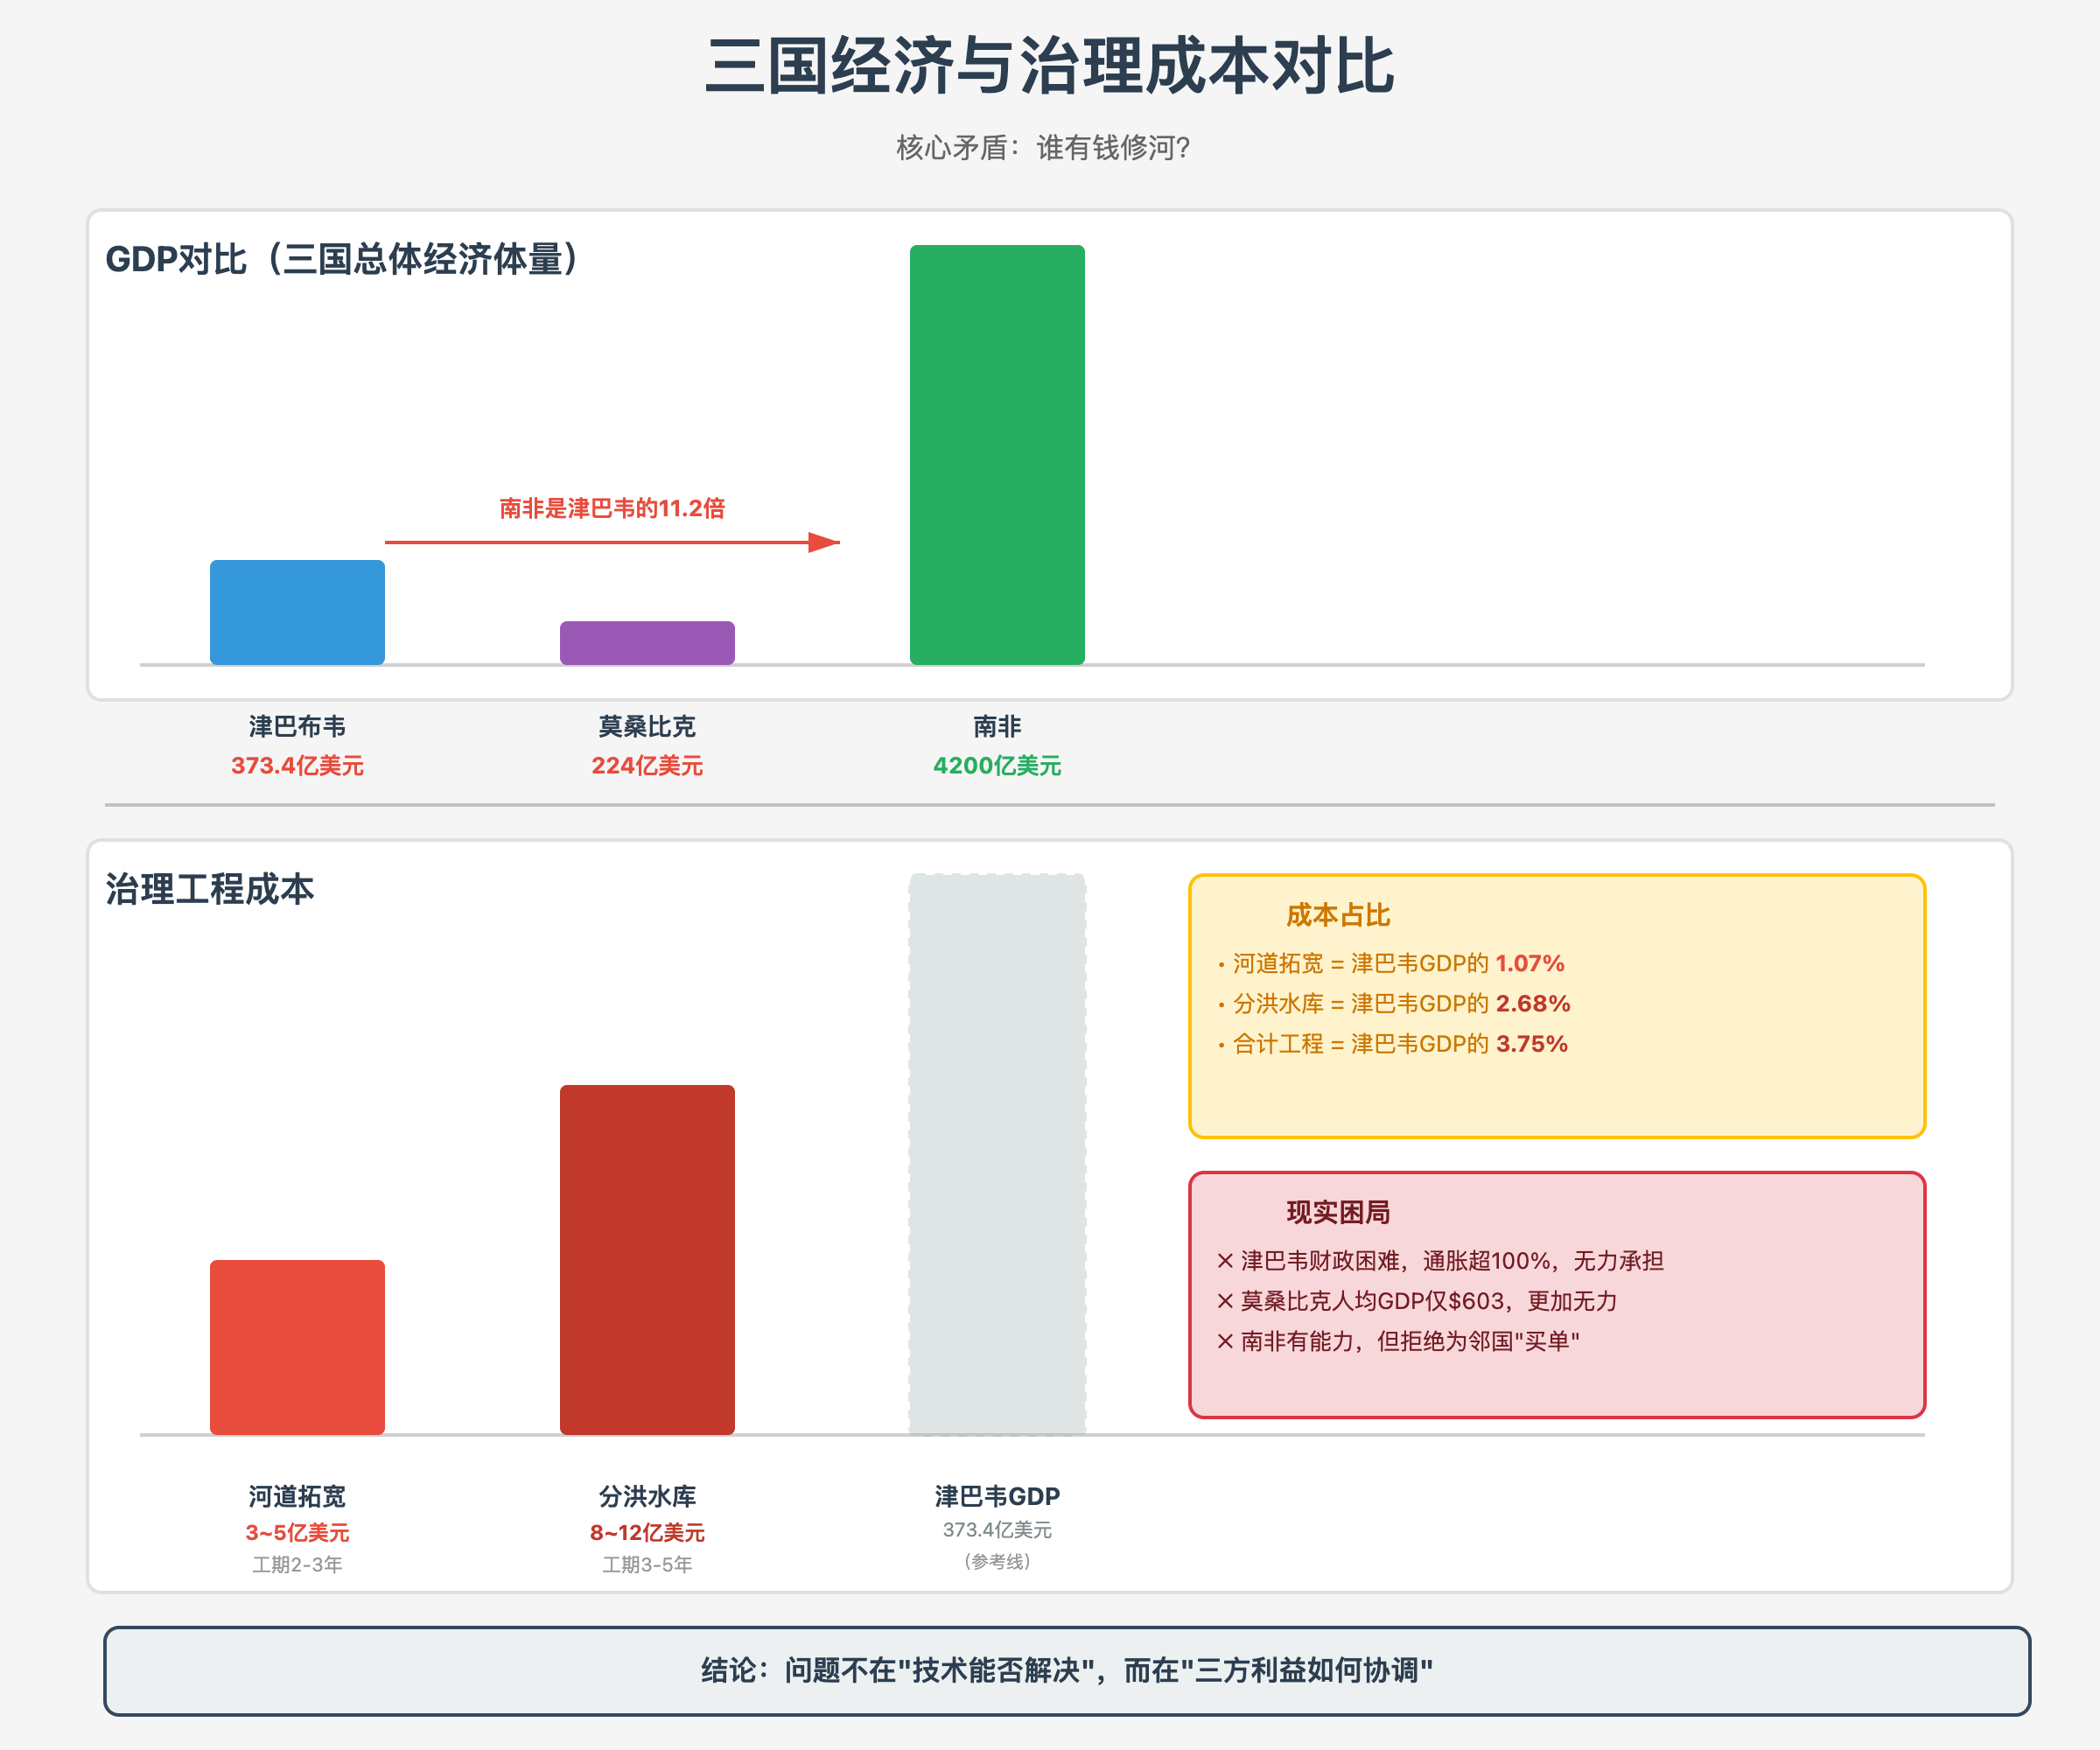This screenshot has height=1750, width=2100.
Task: Click the 8~12亿美元 cost label
Action: click(647, 1532)
